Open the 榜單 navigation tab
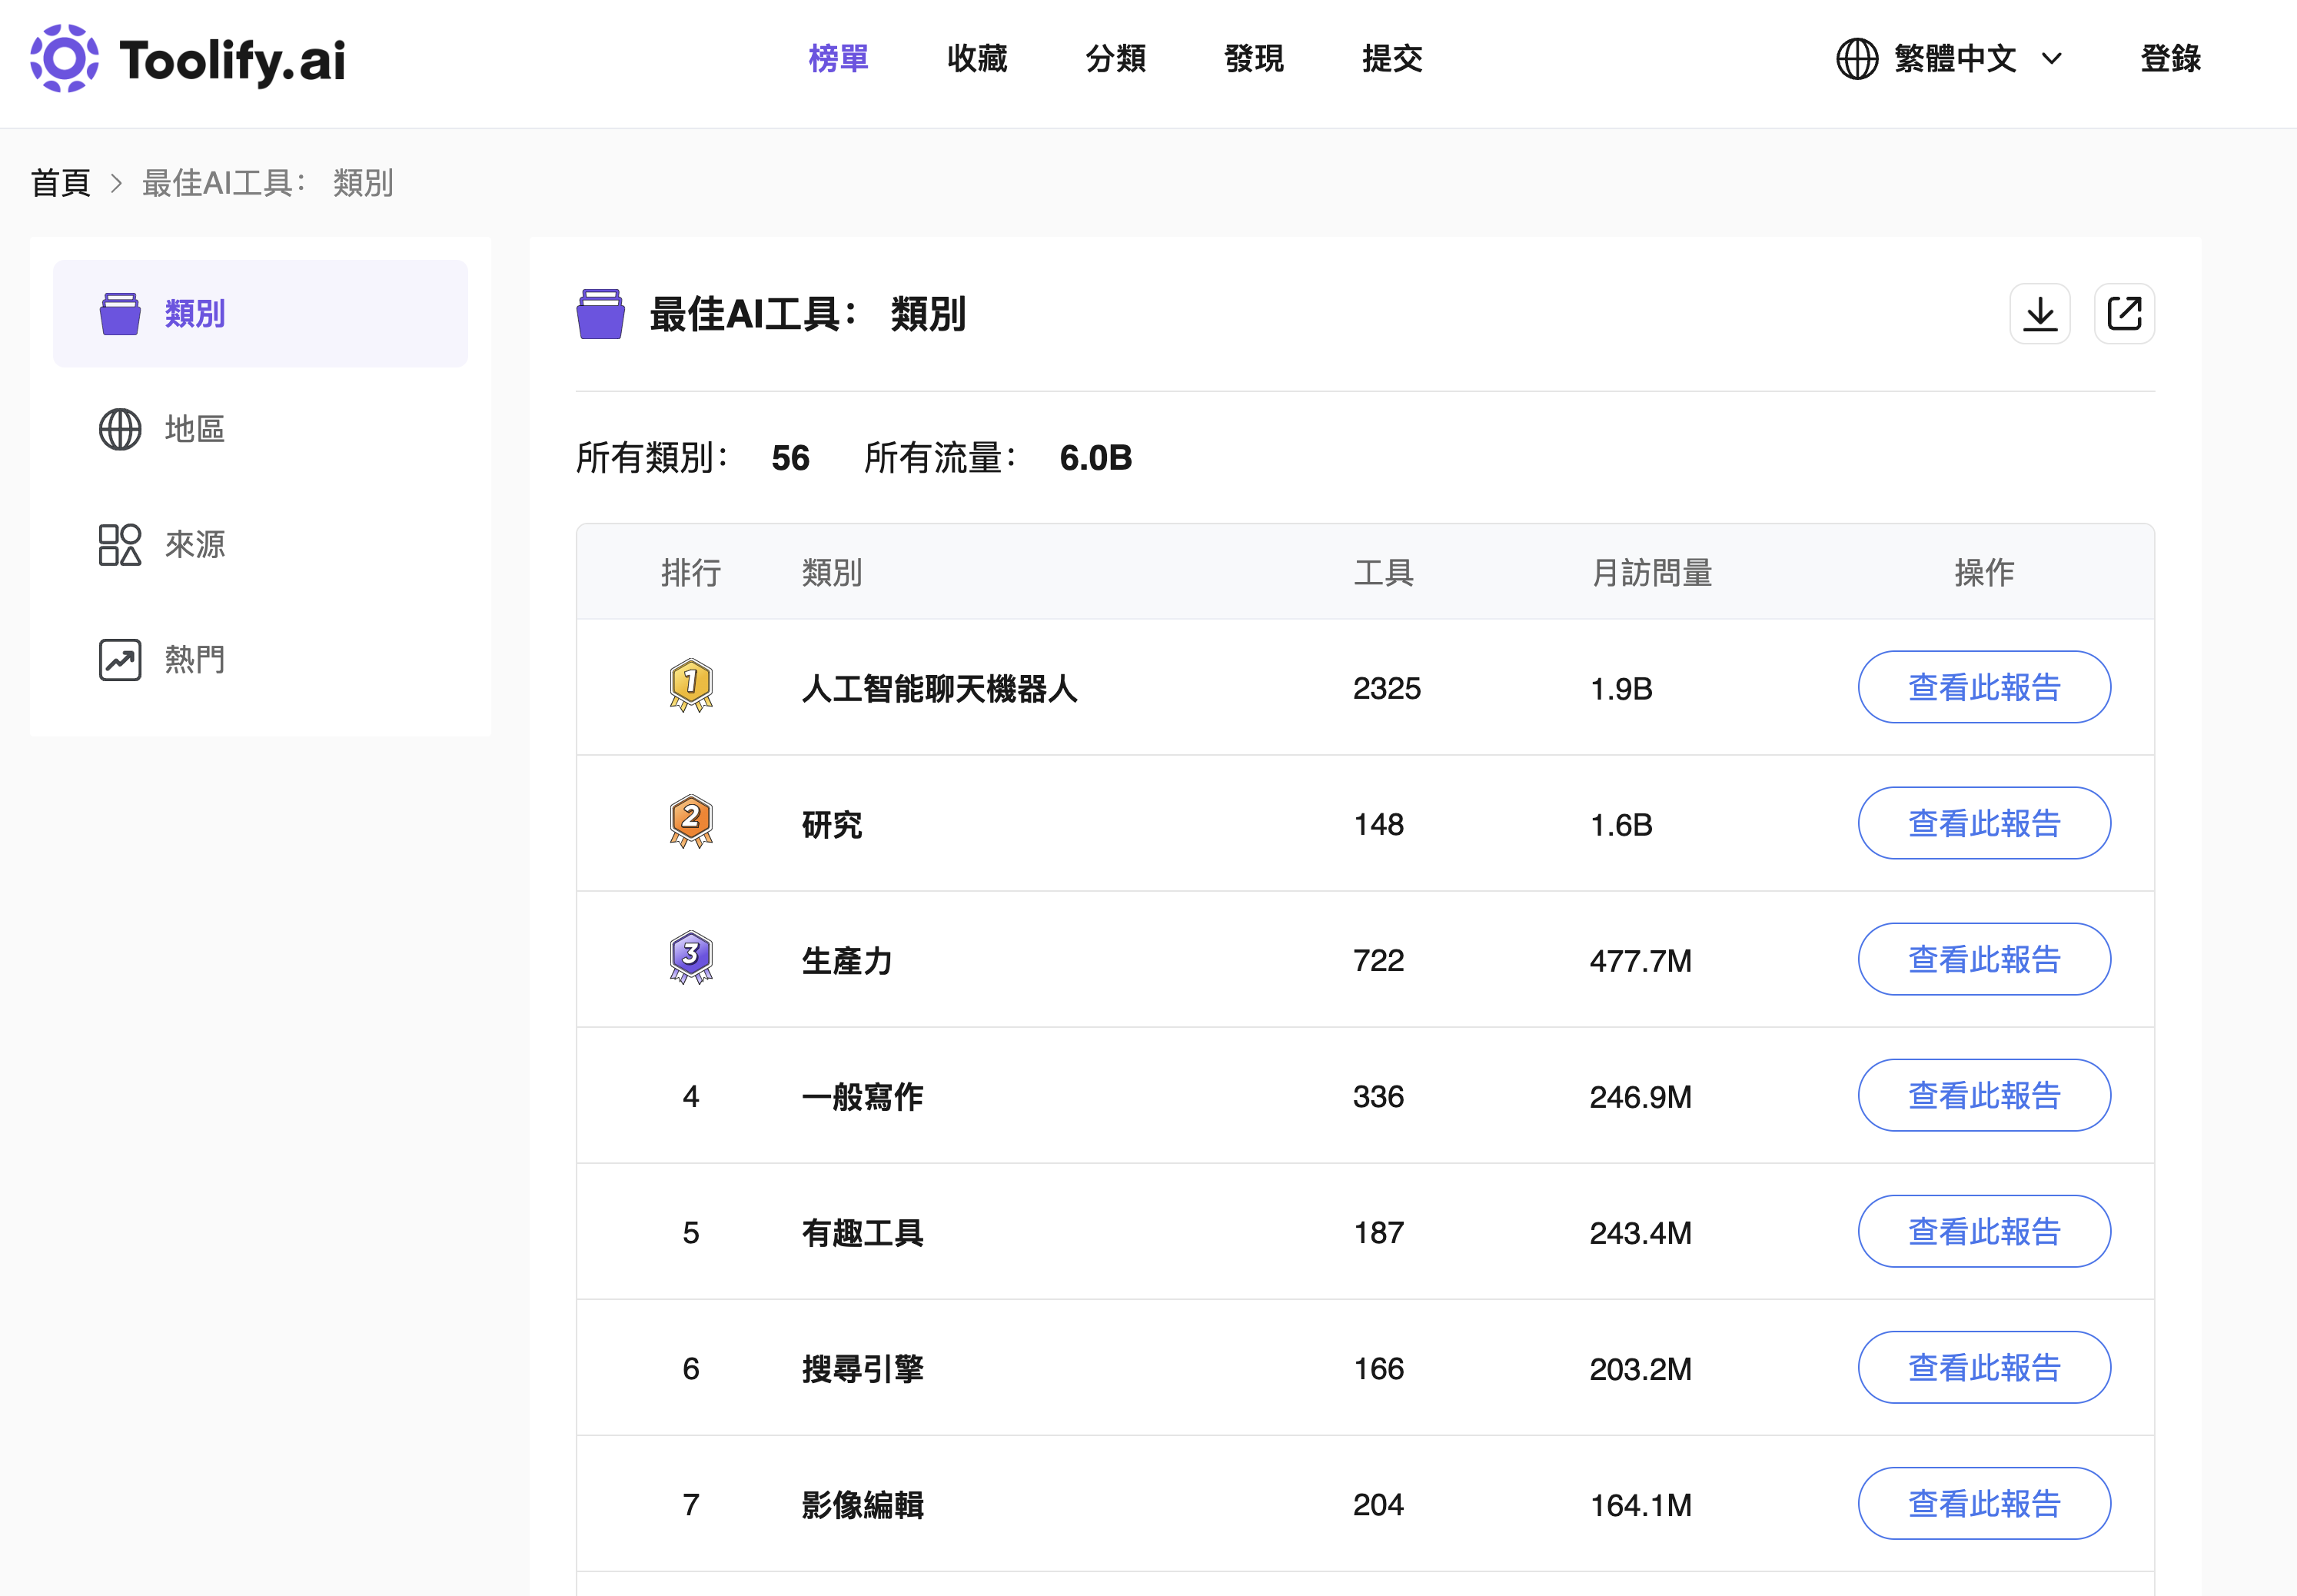 pos(838,59)
